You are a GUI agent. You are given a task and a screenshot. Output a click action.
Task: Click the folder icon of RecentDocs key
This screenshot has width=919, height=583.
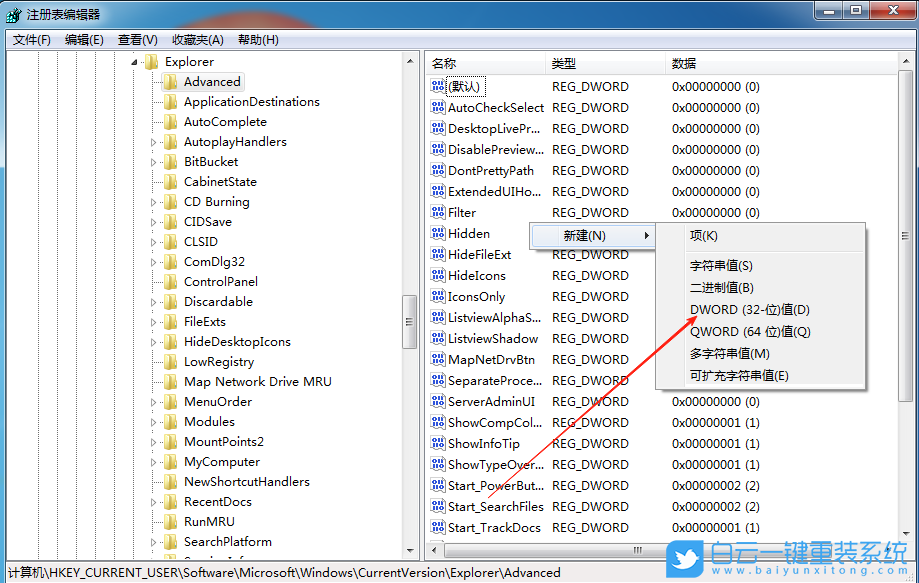[x=168, y=501]
